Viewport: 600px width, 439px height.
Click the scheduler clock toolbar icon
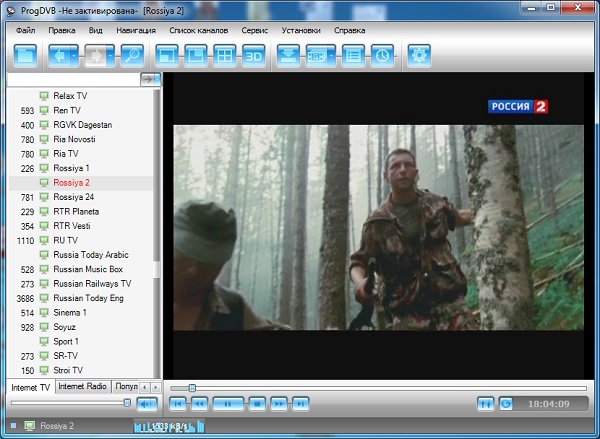(x=383, y=55)
